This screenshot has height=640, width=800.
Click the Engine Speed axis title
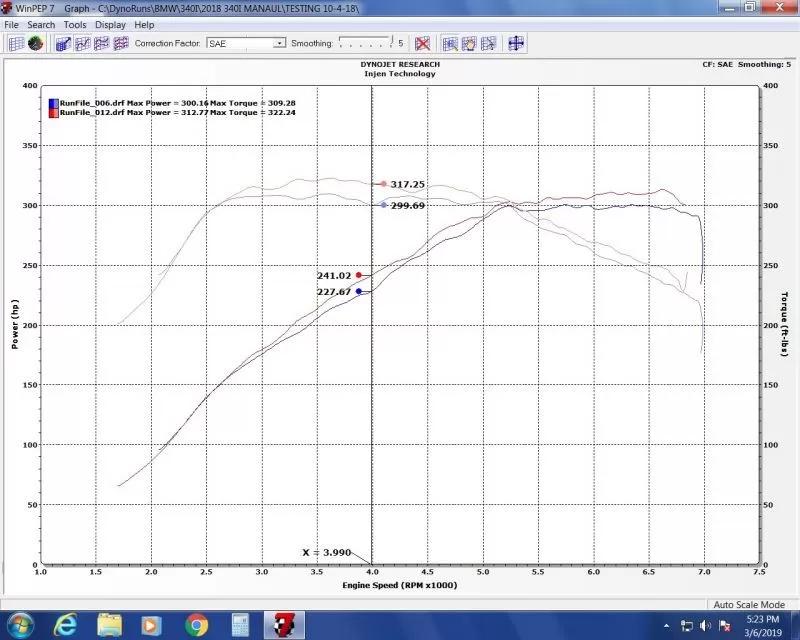pyautogui.click(x=399, y=585)
